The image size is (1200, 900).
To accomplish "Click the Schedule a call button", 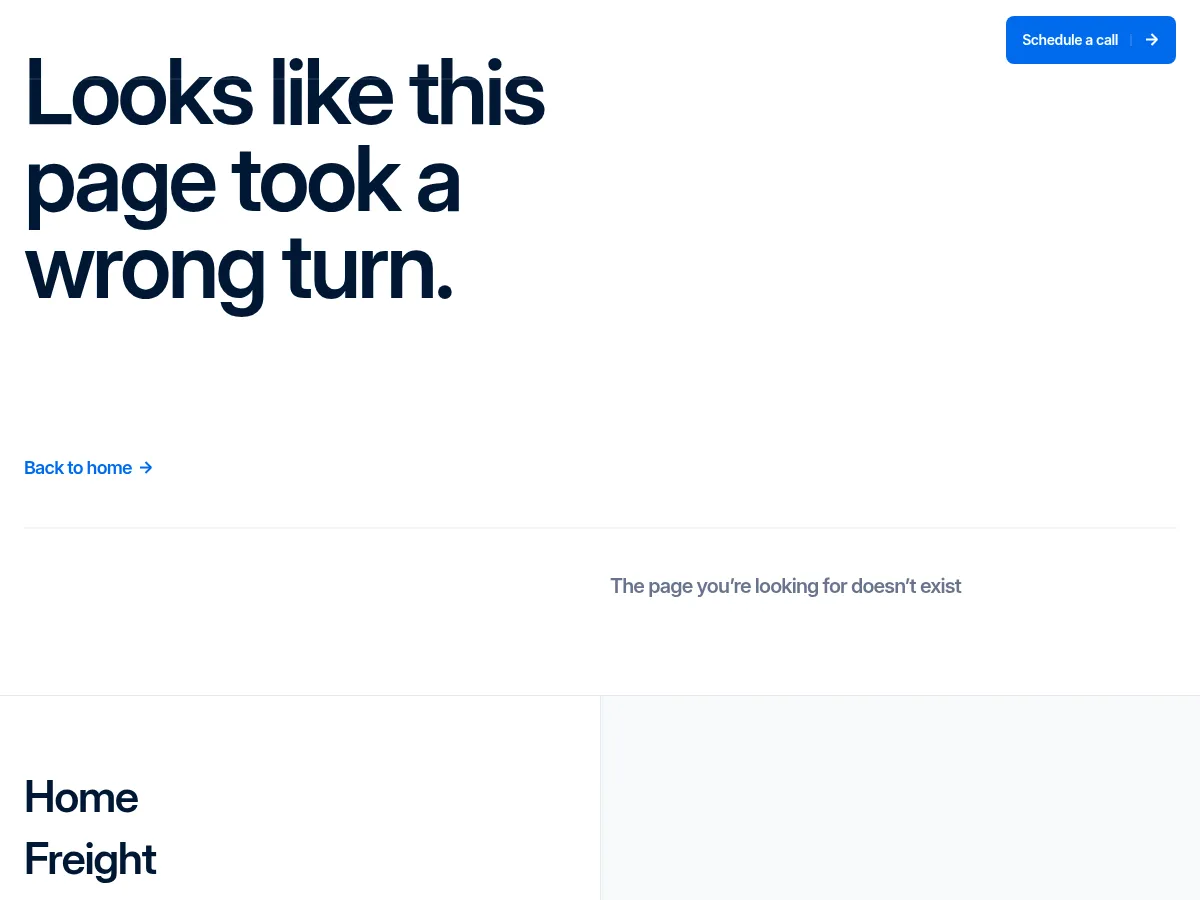I will (1070, 40).
